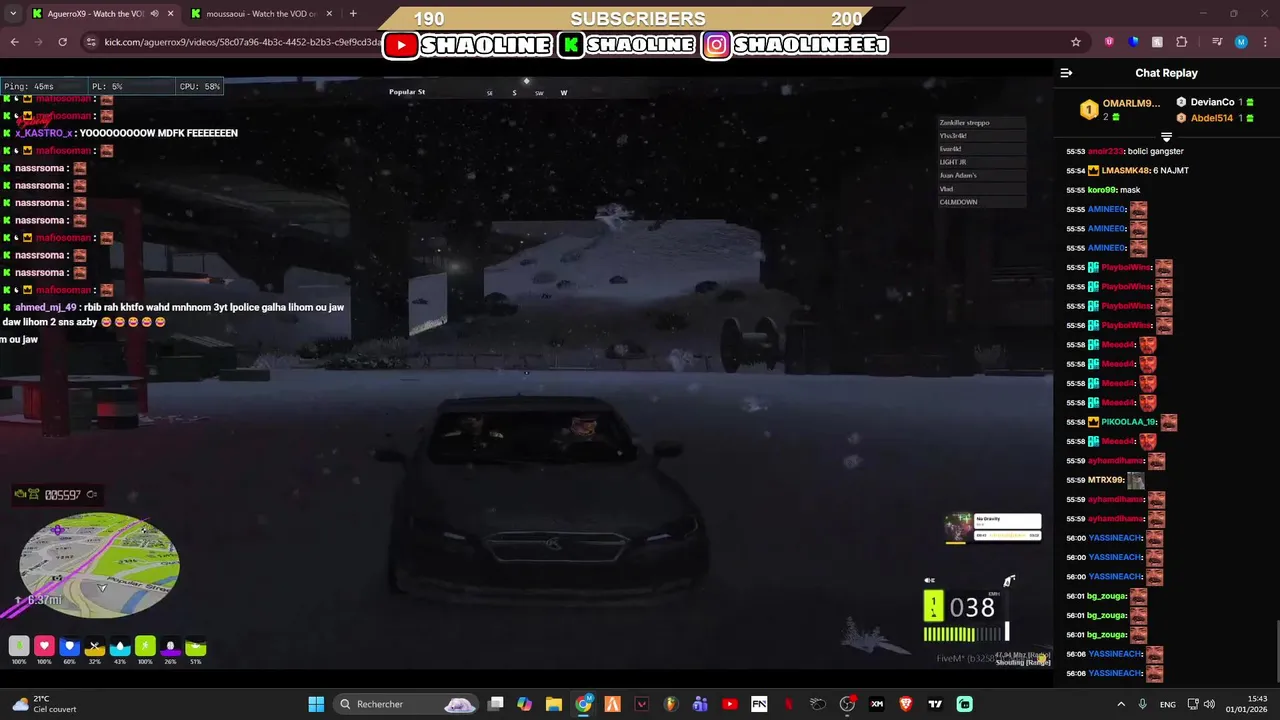Viewport: 1280px width, 720px height.
Task: Launch Copilot from the taskbar
Action: 524,704
